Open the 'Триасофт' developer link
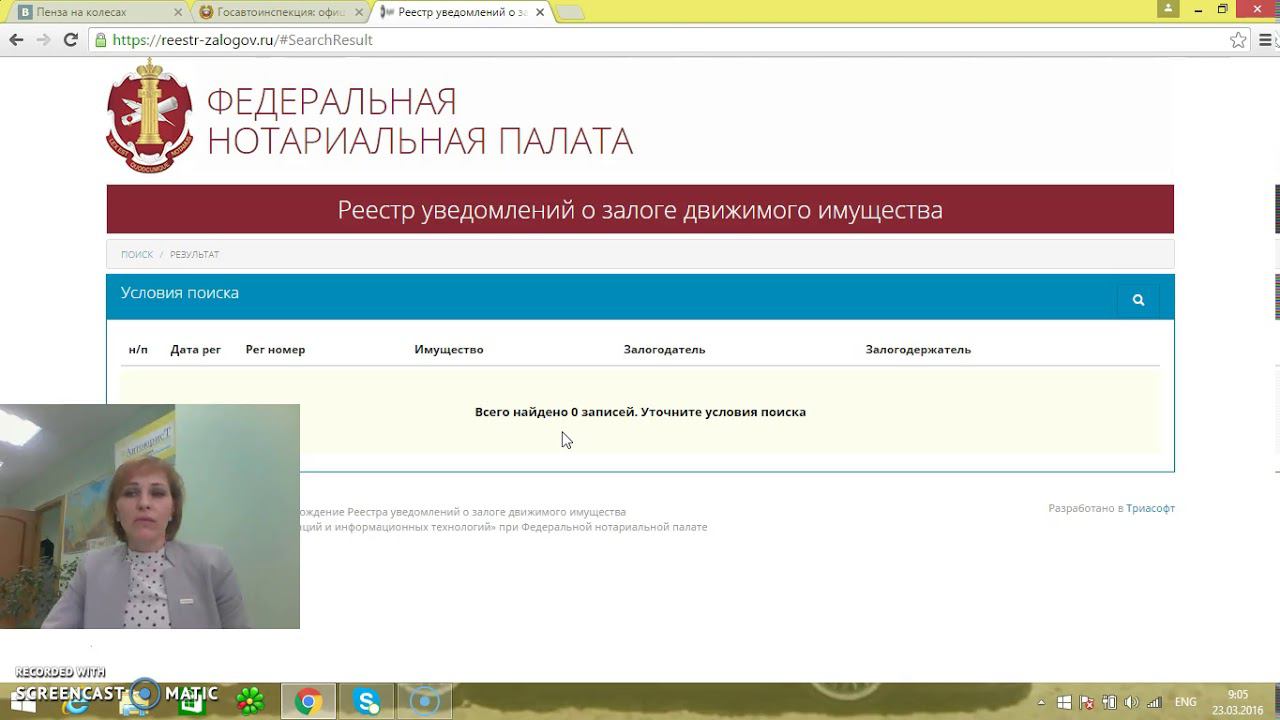The height and width of the screenshot is (720, 1280). point(1150,508)
